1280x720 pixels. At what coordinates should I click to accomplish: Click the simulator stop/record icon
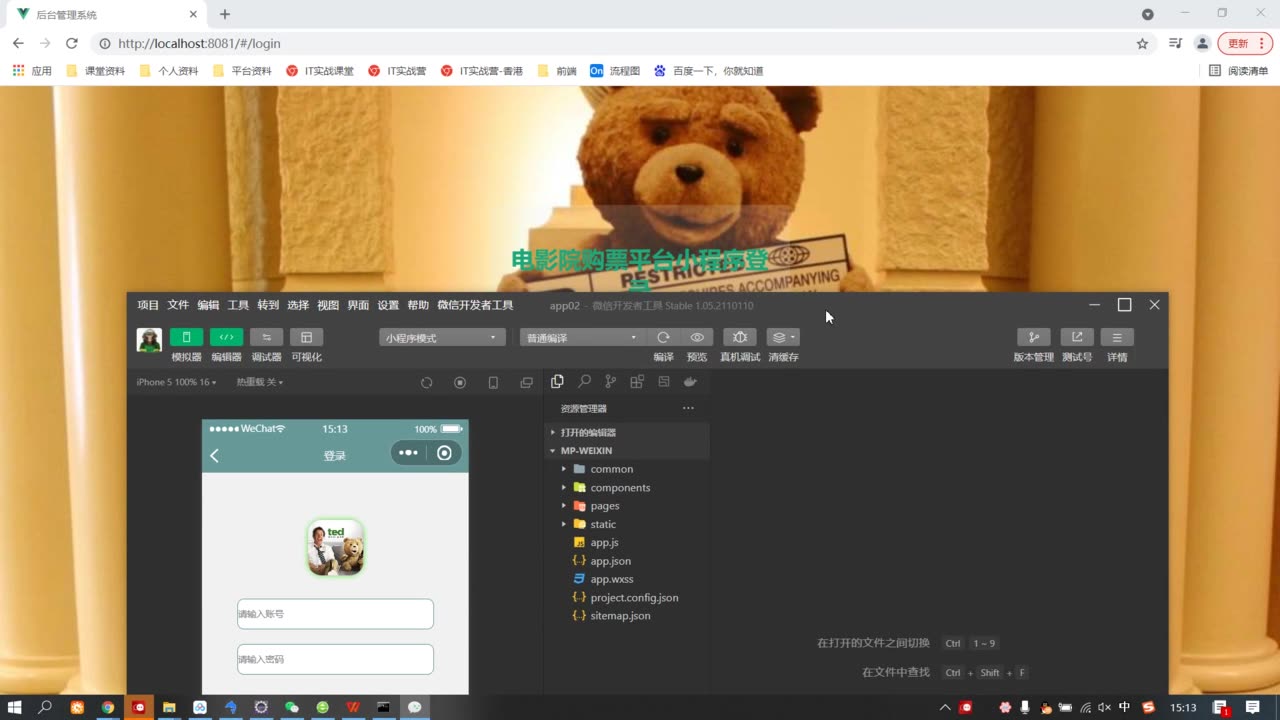pyautogui.click(x=460, y=382)
